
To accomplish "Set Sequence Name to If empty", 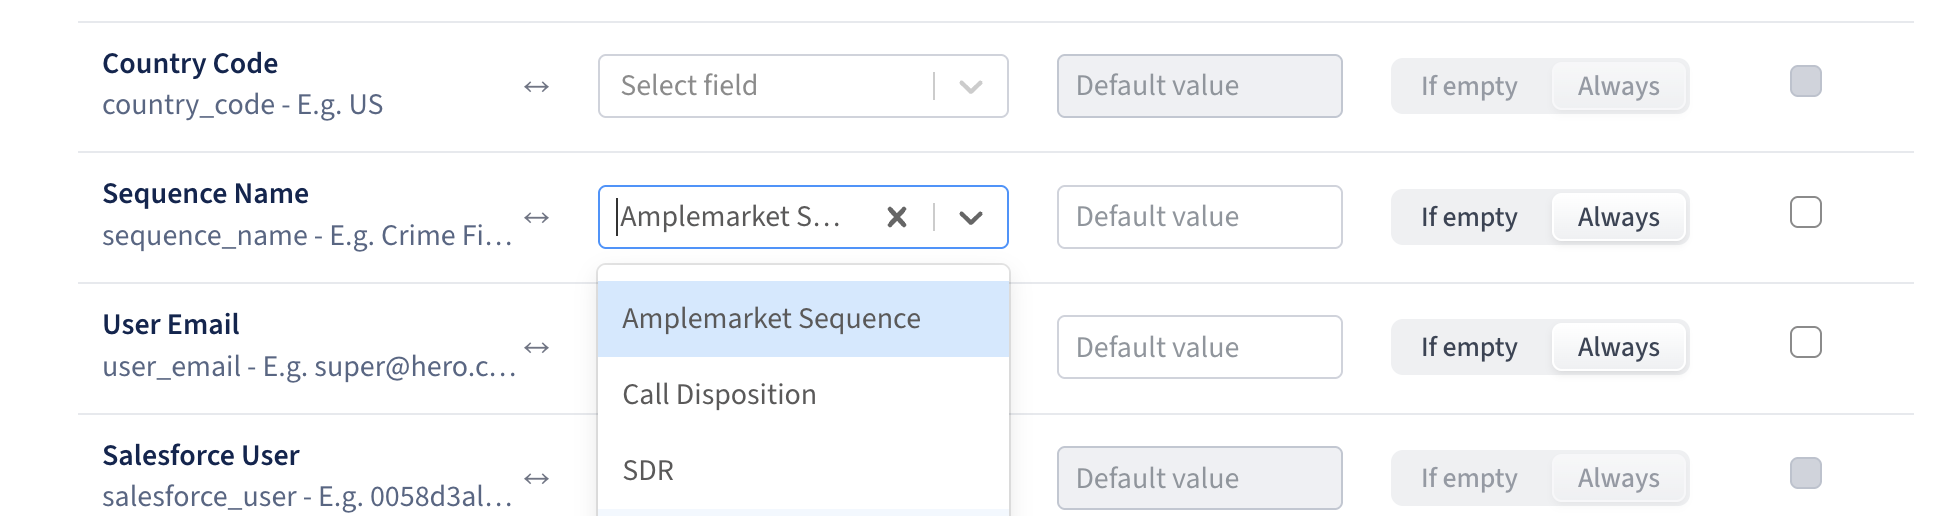I will pos(1469,217).
